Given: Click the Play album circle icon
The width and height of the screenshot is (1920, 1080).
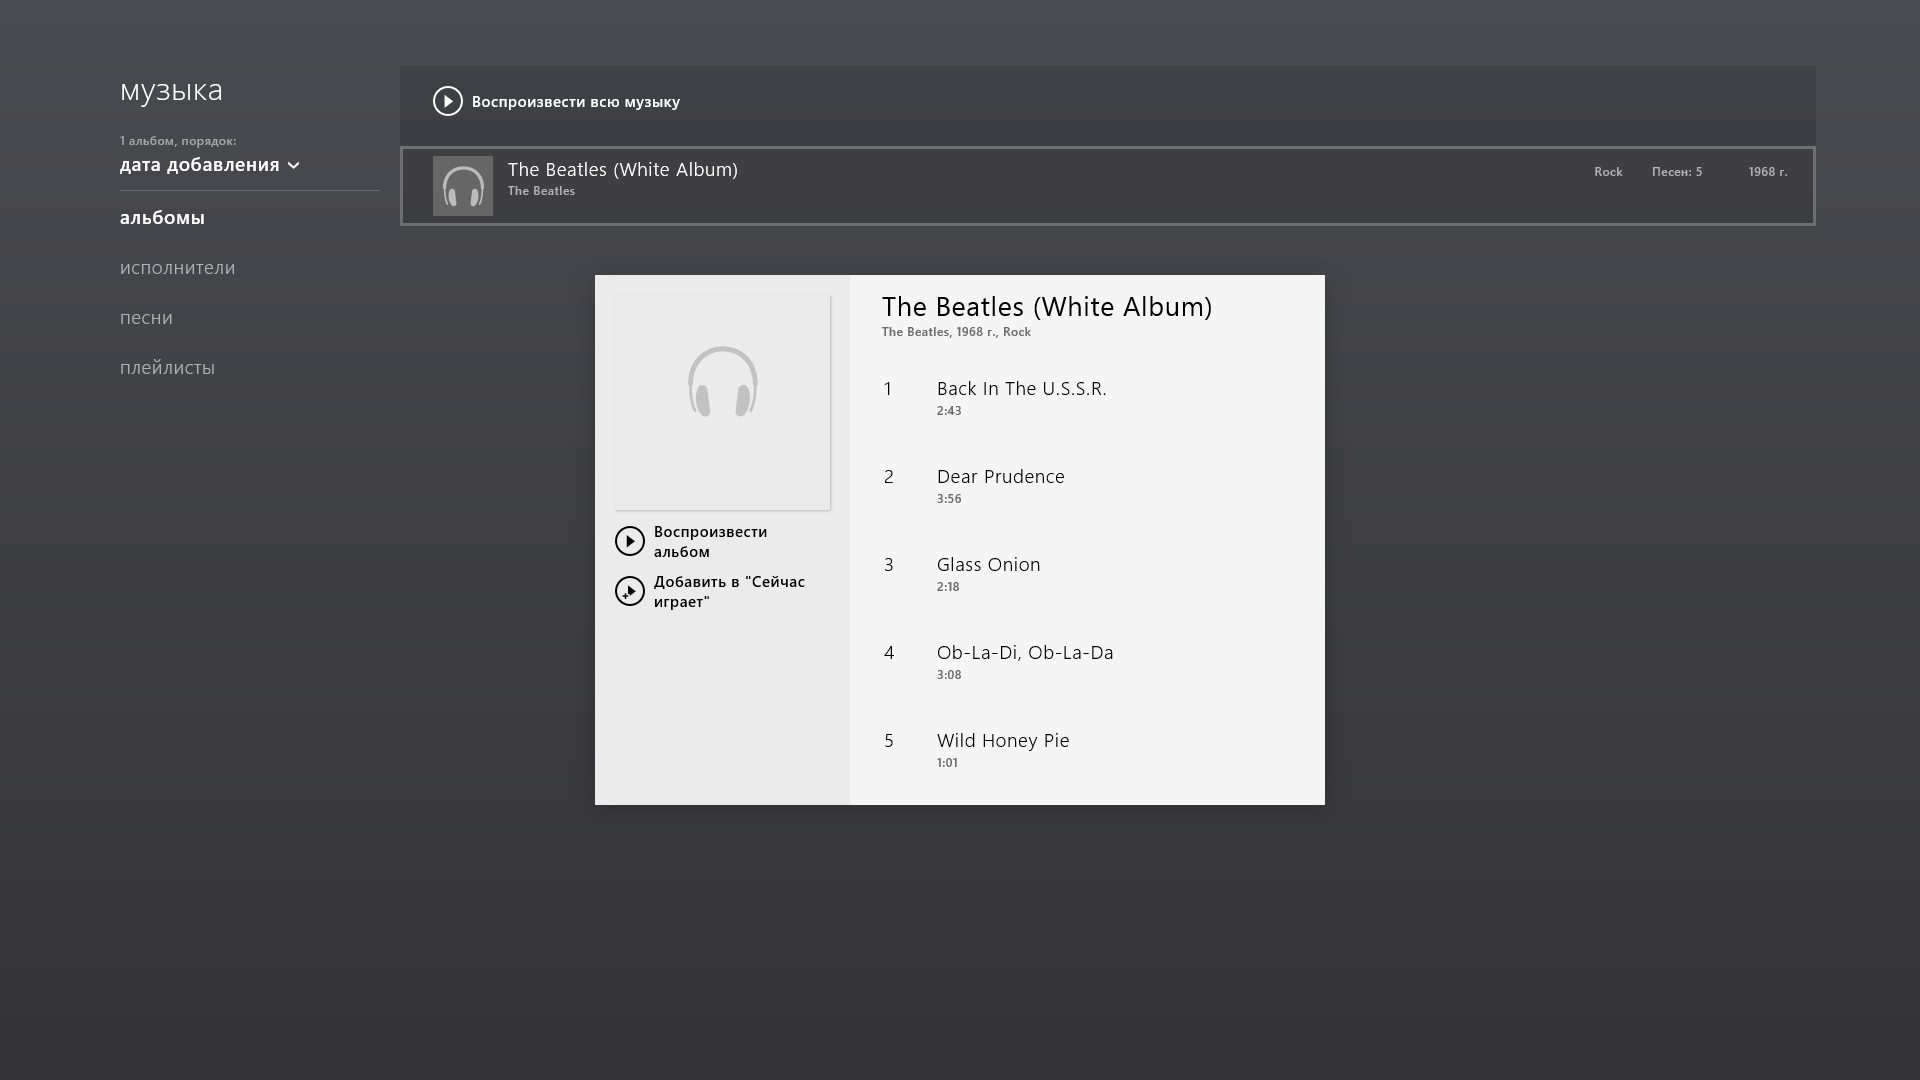Looking at the screenshot, I should coord(629,541).
